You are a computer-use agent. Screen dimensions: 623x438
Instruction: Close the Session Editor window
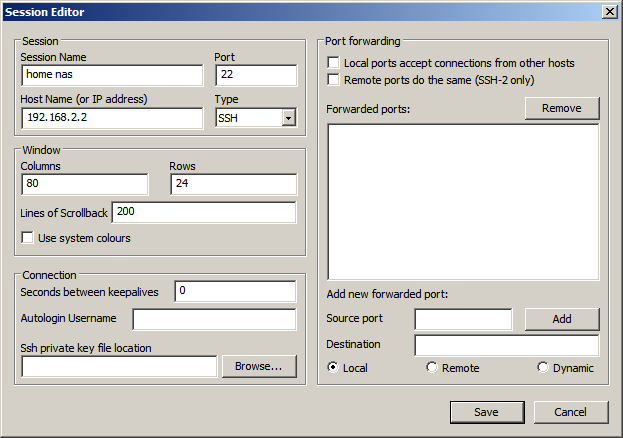(610, 12)
